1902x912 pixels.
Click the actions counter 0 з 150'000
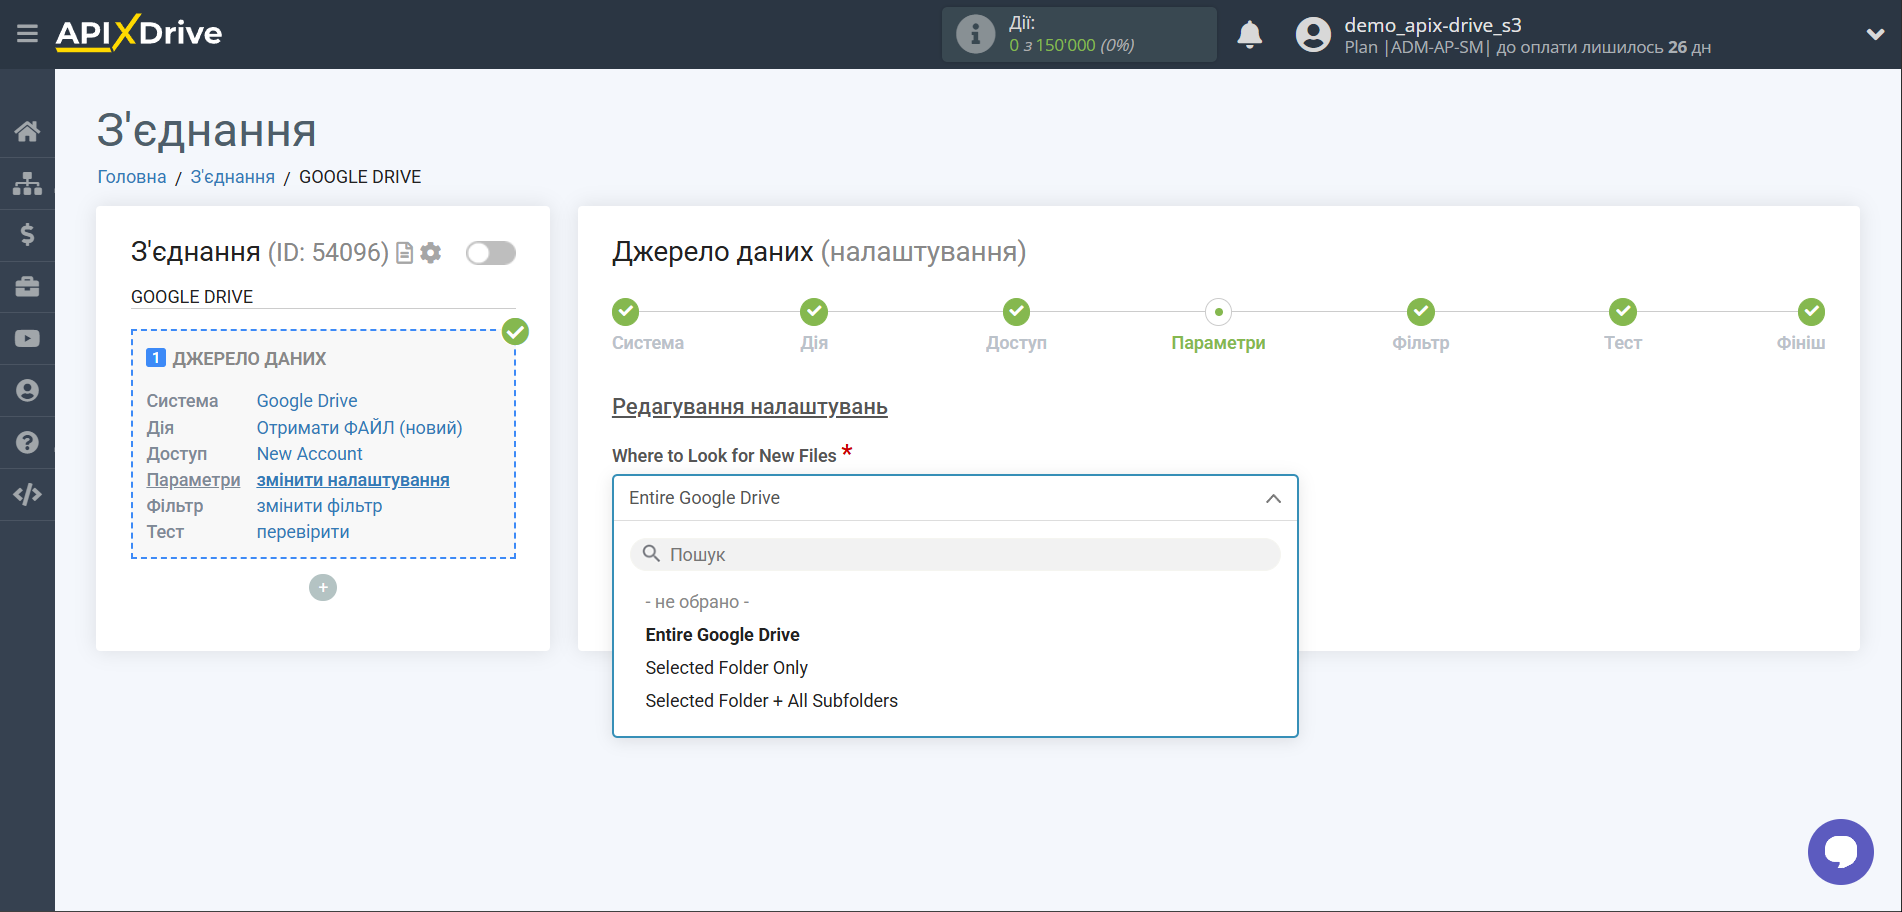(x=1072, y=45)
